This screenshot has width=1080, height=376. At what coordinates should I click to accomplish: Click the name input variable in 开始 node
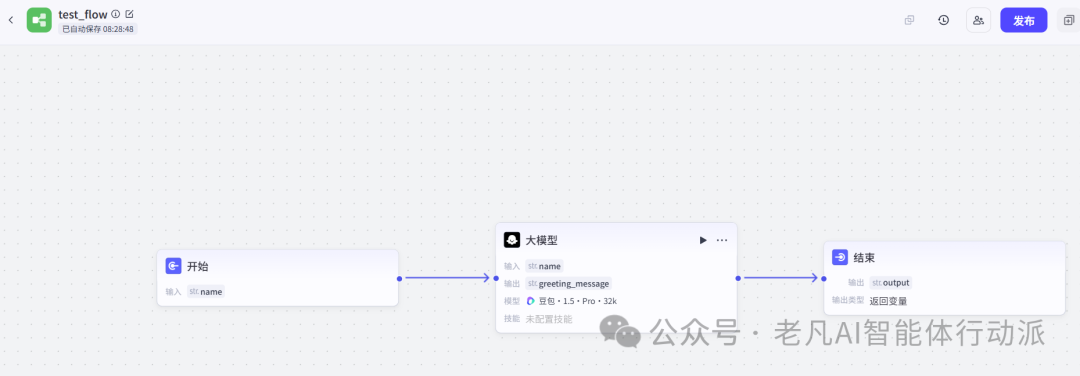206,291
